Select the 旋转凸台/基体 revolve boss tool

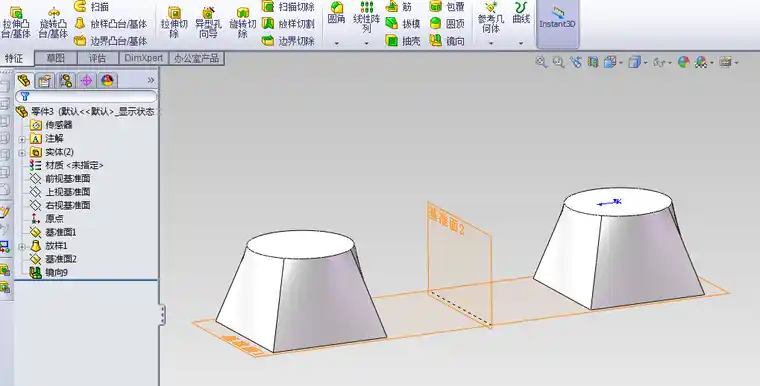click(53, 23)
